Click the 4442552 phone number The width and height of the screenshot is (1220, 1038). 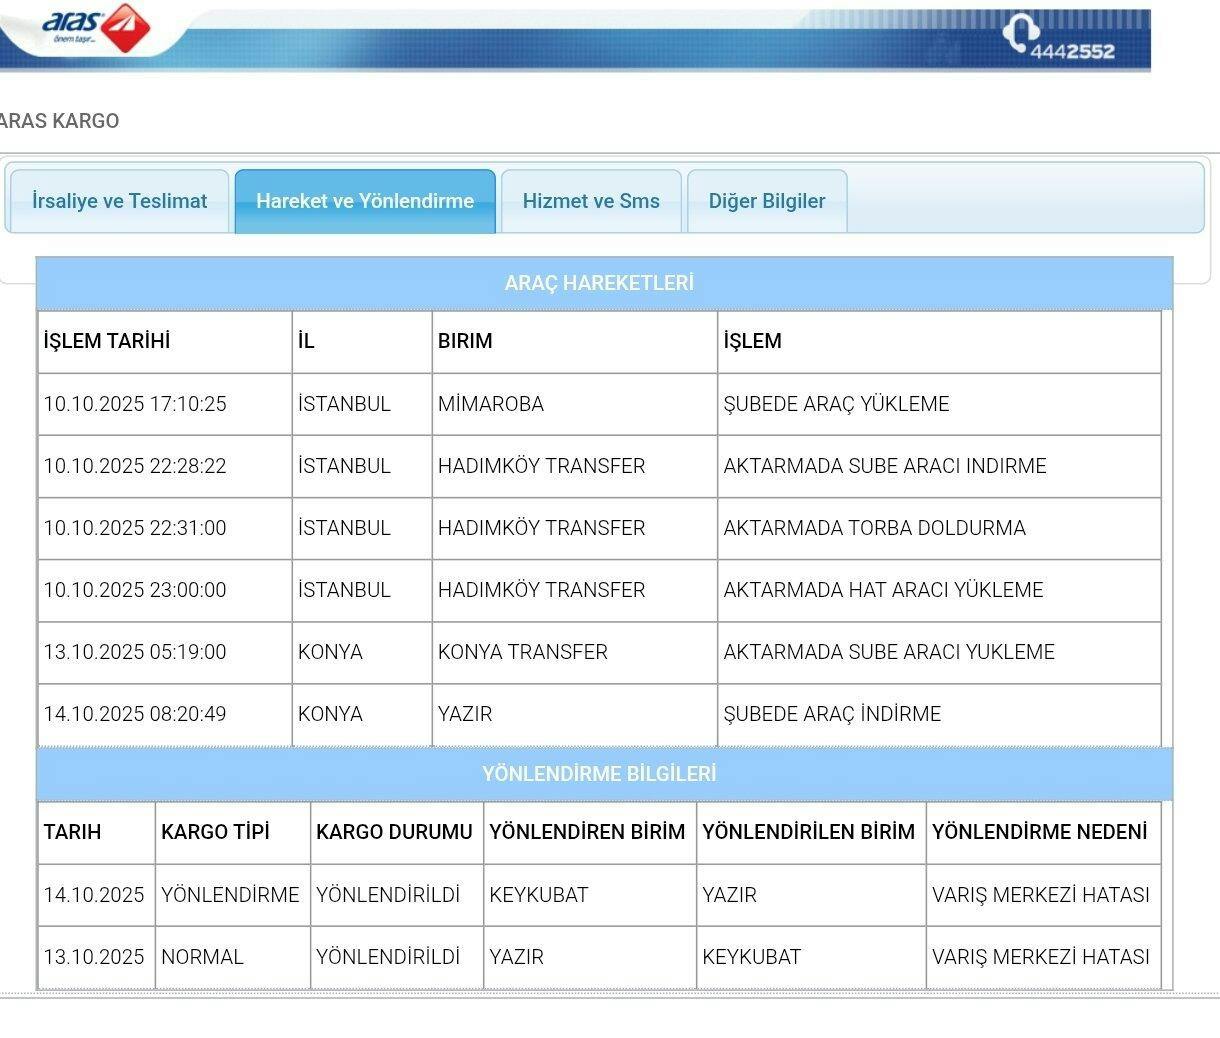tap(1072, 51)
